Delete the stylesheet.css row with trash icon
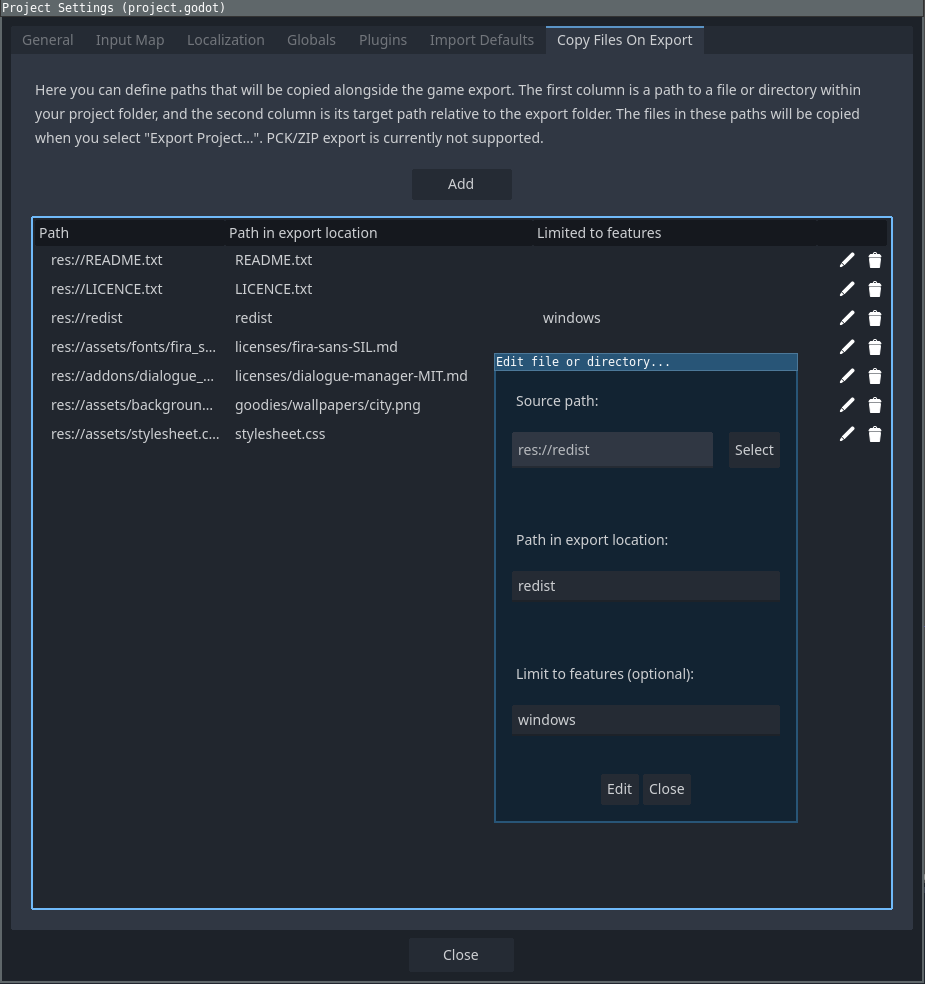Viewport: 925px width, 984px height. pos(874,434)
